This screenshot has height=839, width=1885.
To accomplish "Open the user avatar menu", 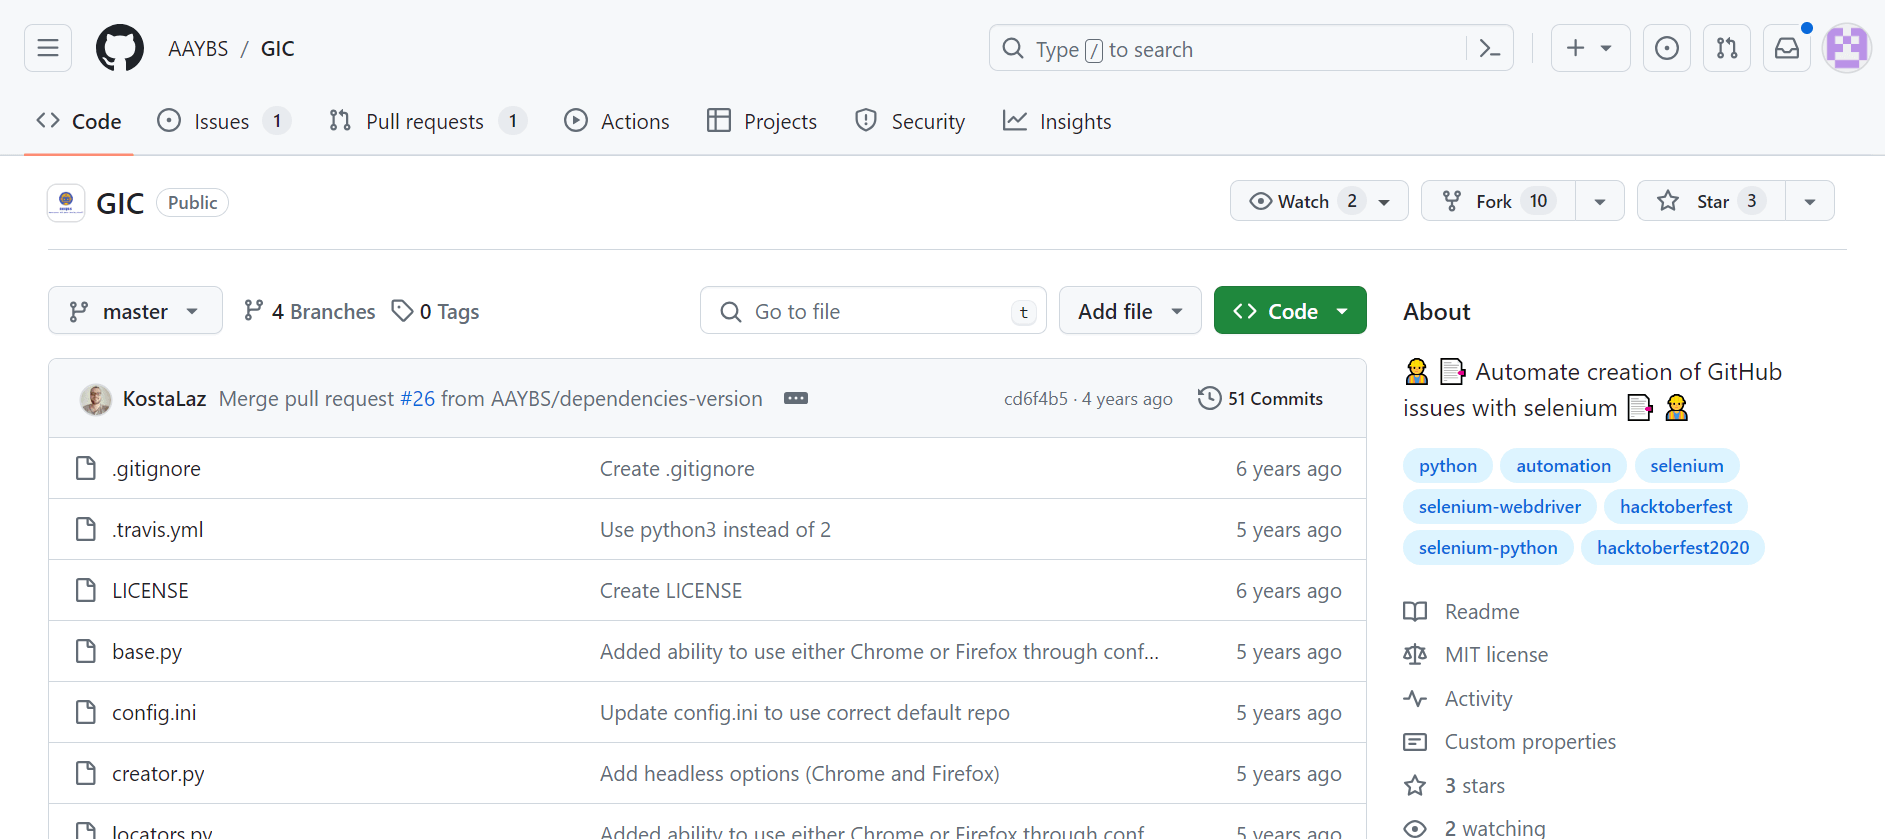I will (1846, 48).
